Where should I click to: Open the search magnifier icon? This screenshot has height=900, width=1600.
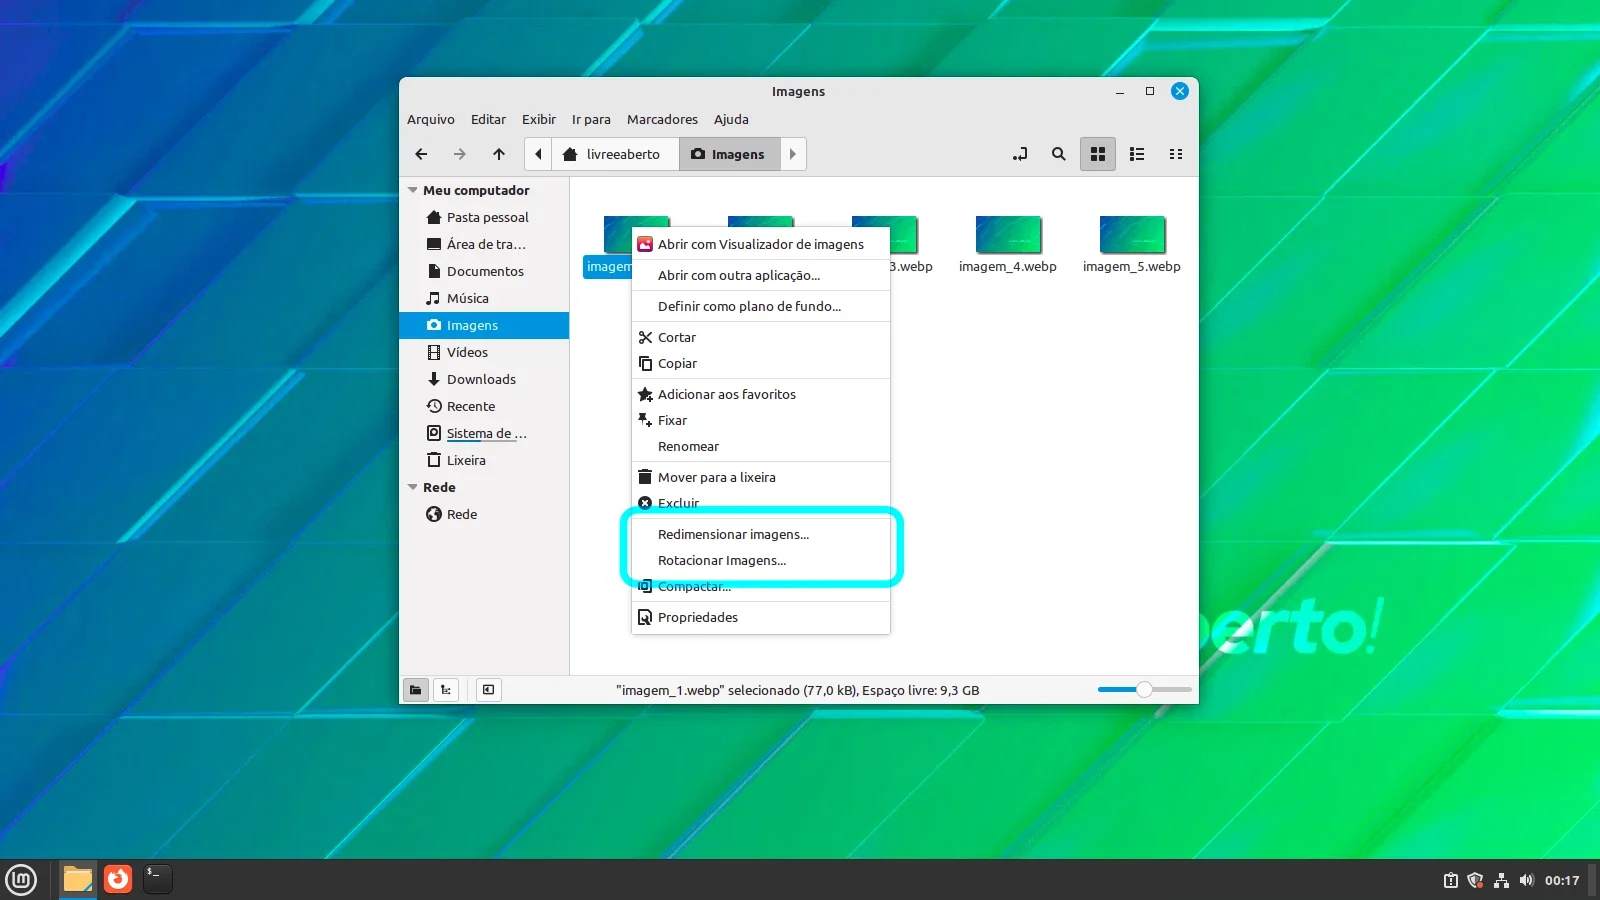pyautogui.click(x=1059, y=154)
